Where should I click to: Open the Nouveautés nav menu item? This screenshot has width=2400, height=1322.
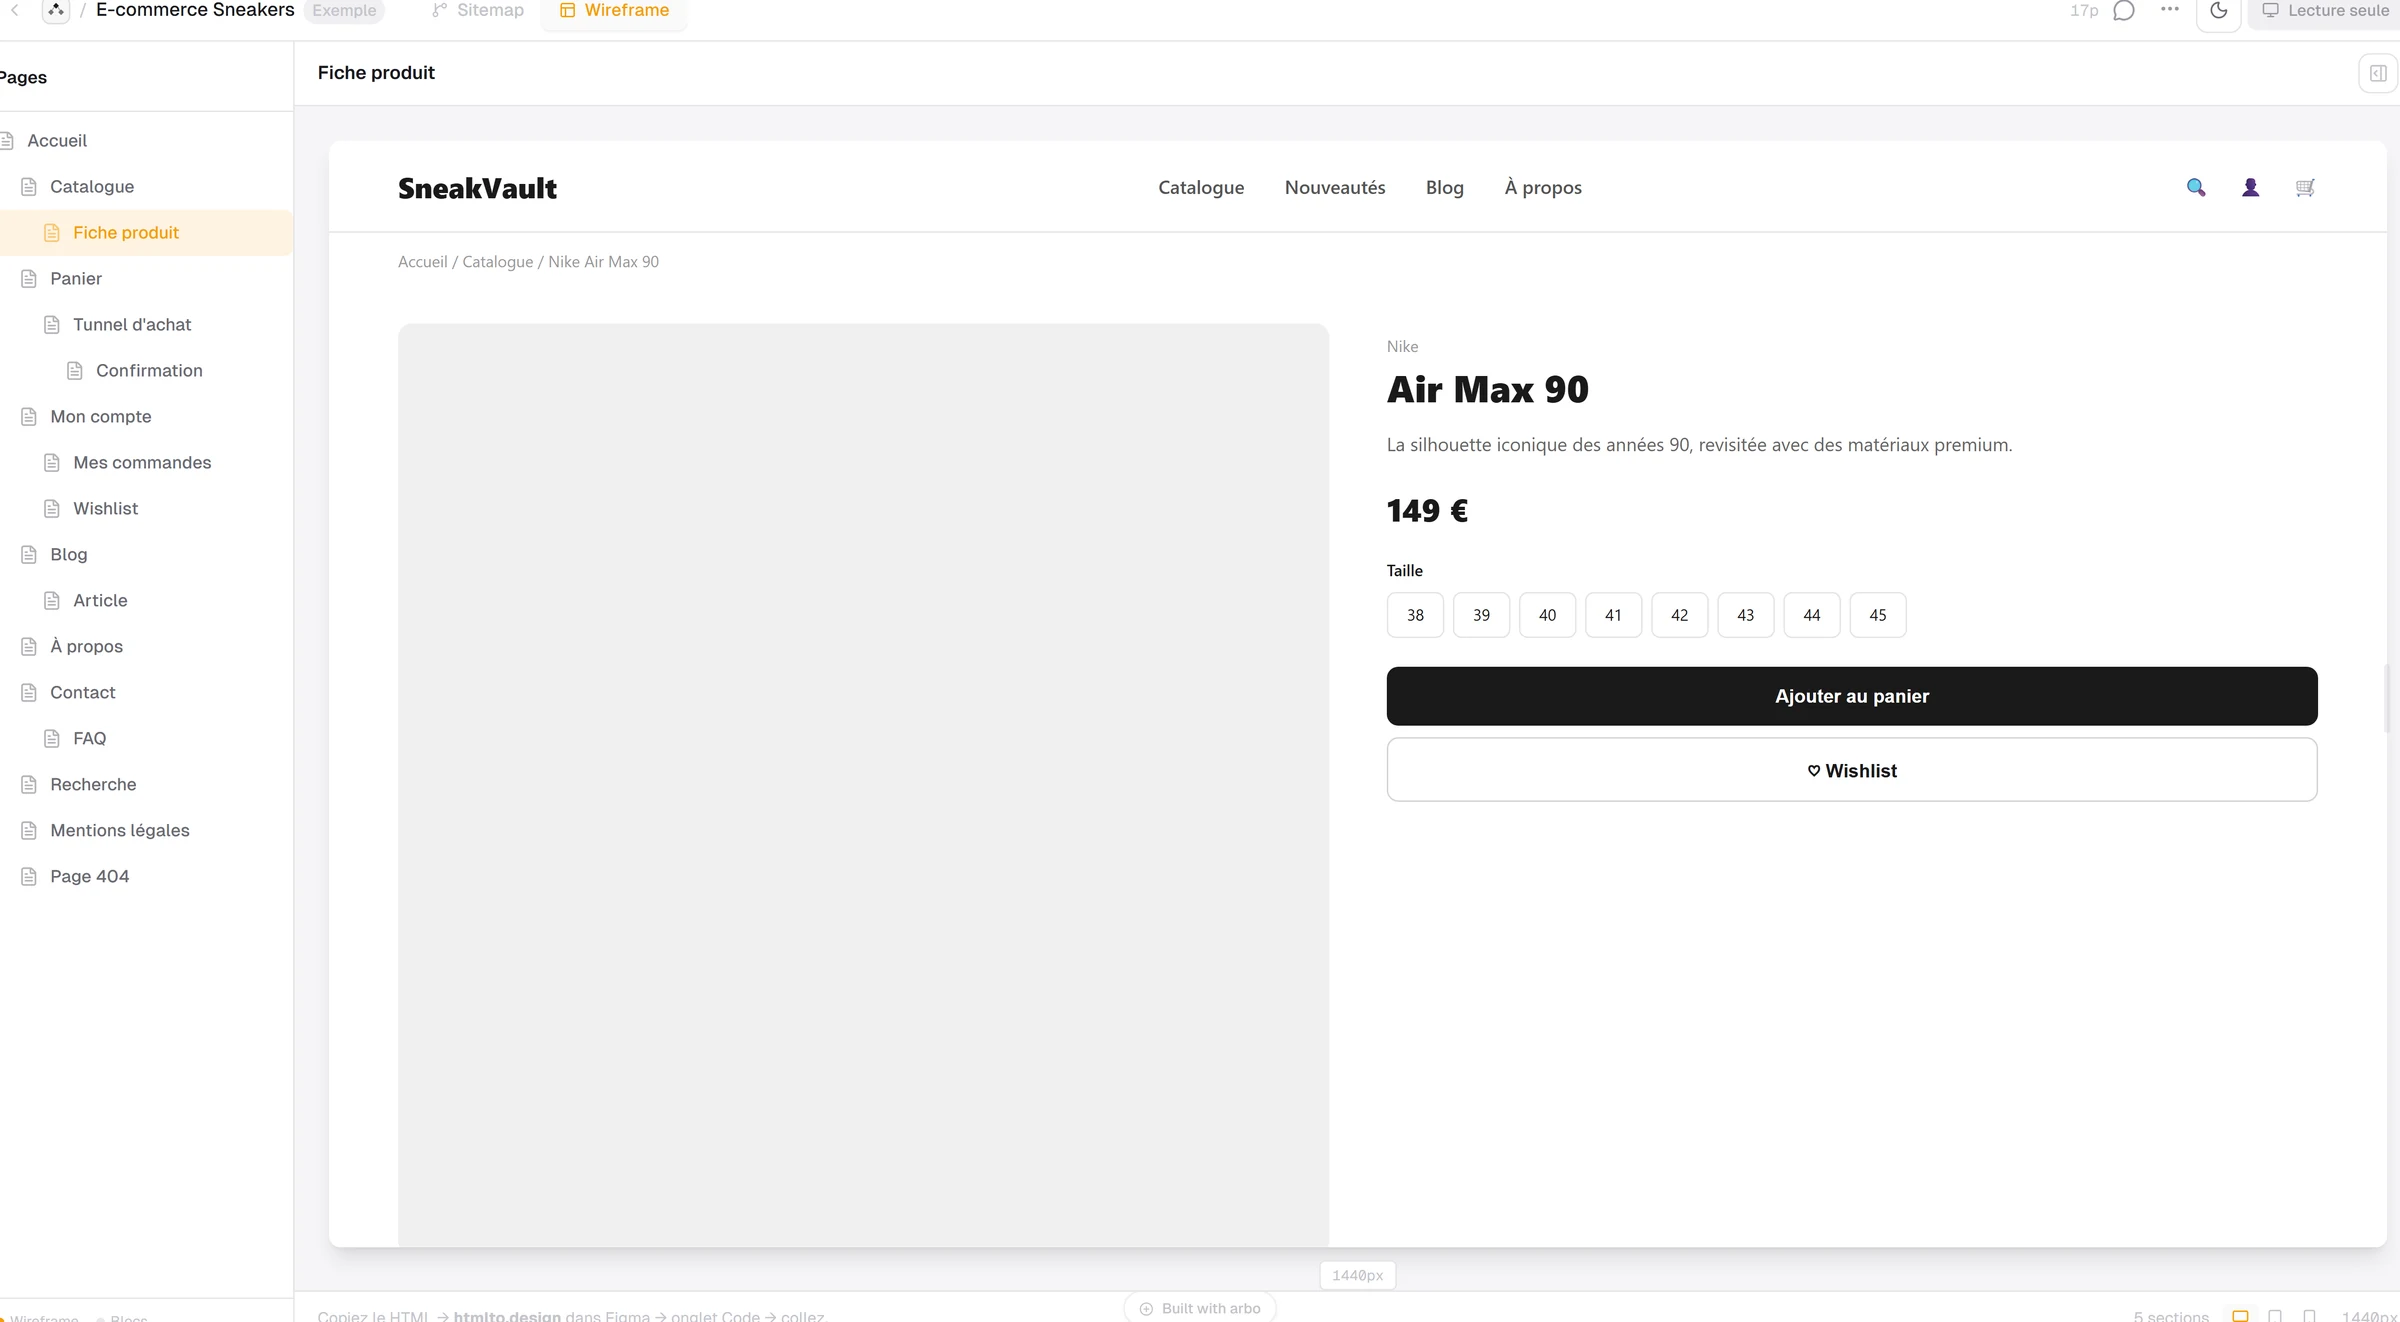pos(1335,187)
